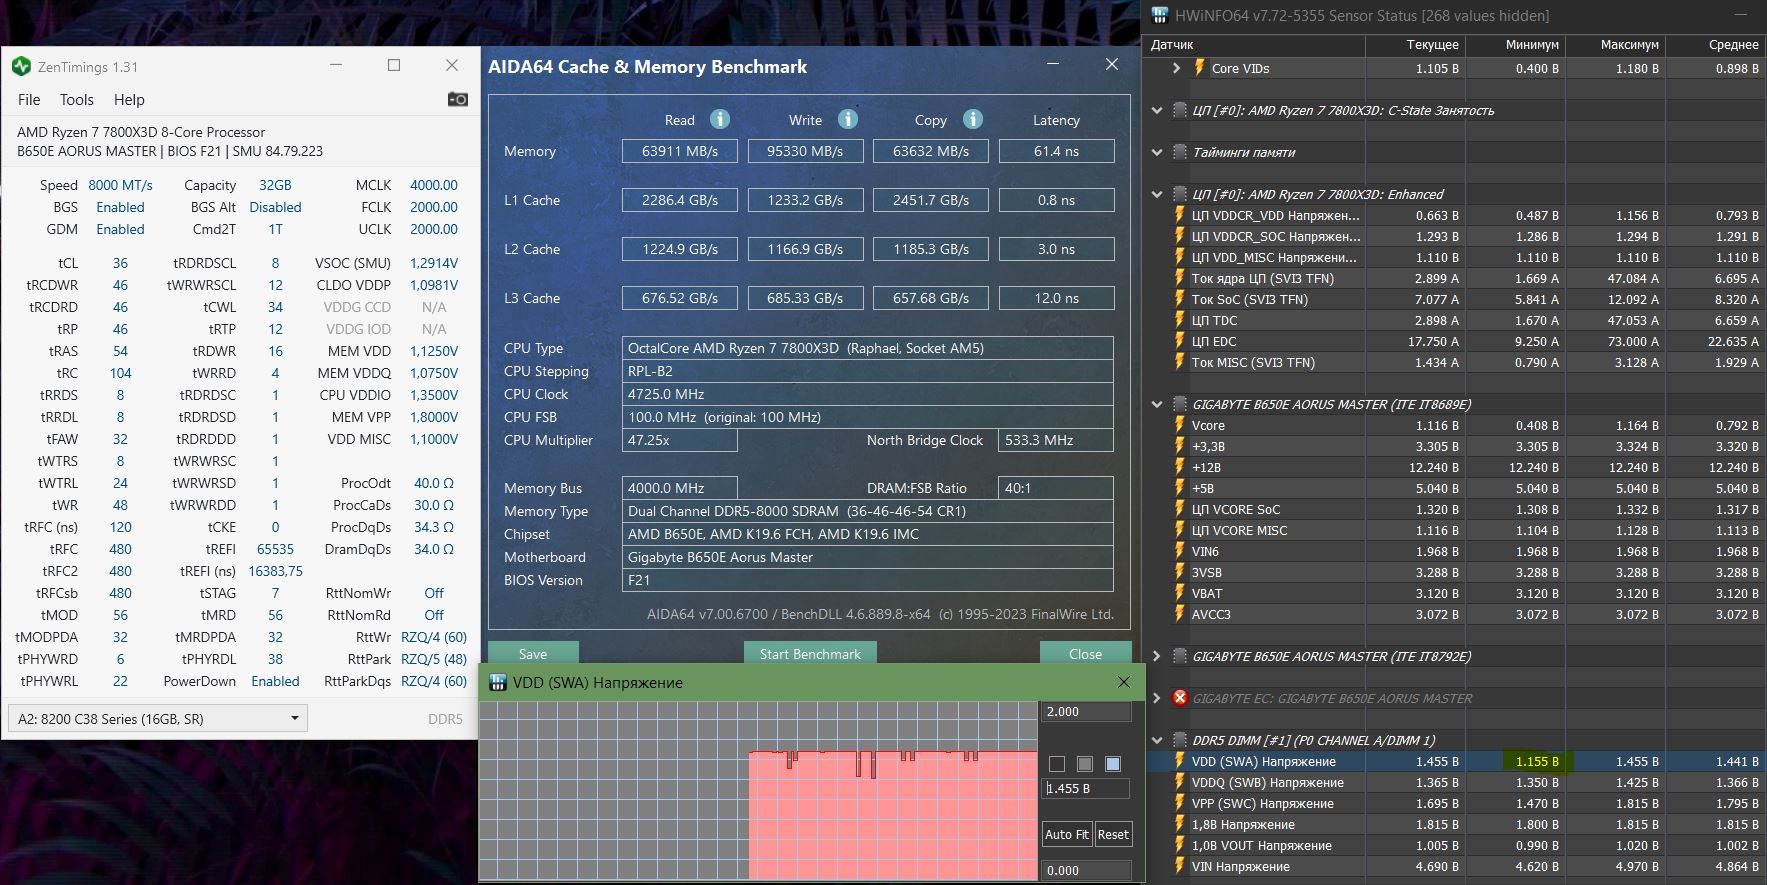Toggle the gray square option in graph window
Image resolution: width=1767 pixels, height=885 pixels.
pos(1085,764)
